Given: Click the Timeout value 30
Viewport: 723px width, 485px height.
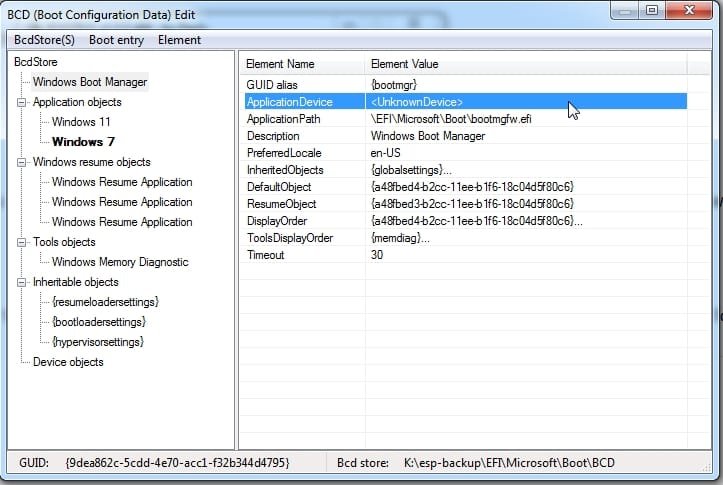Looking at the screenshot, I should click(x=377, y=255).
